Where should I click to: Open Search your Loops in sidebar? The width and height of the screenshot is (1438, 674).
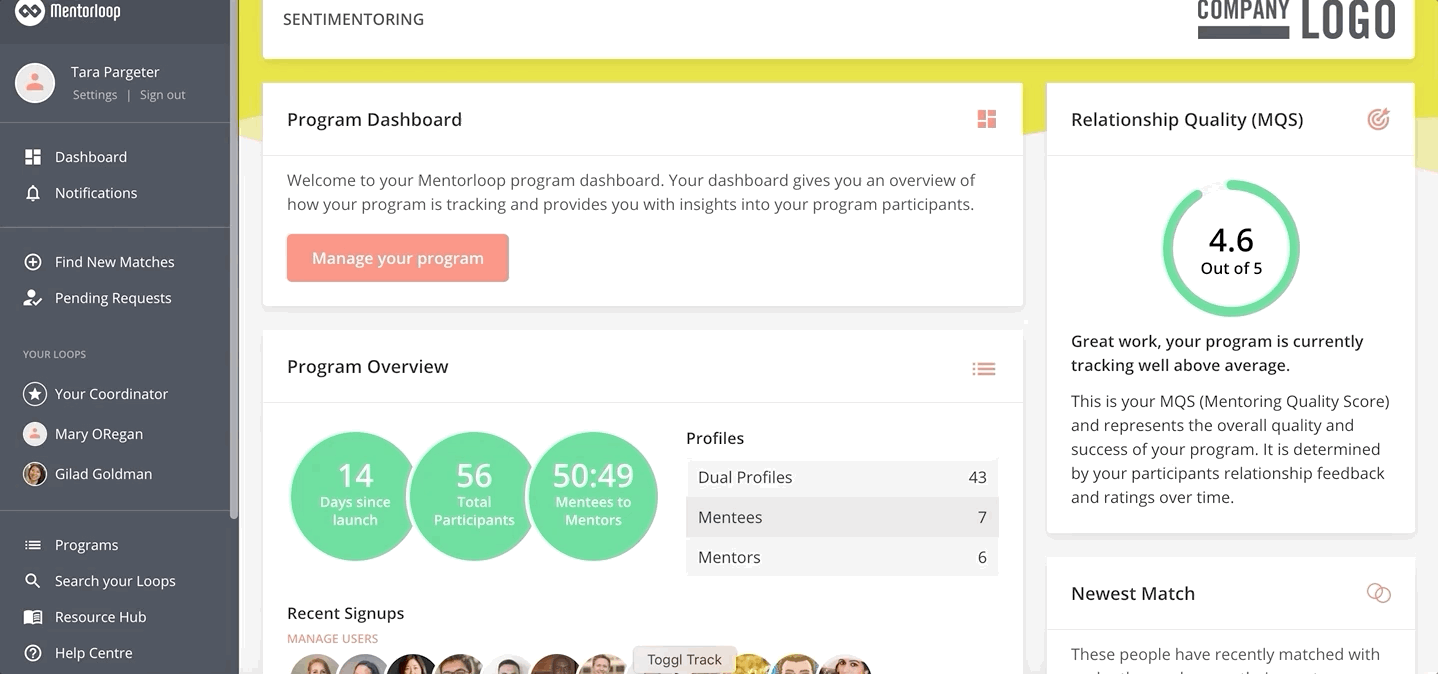[115, 581]
